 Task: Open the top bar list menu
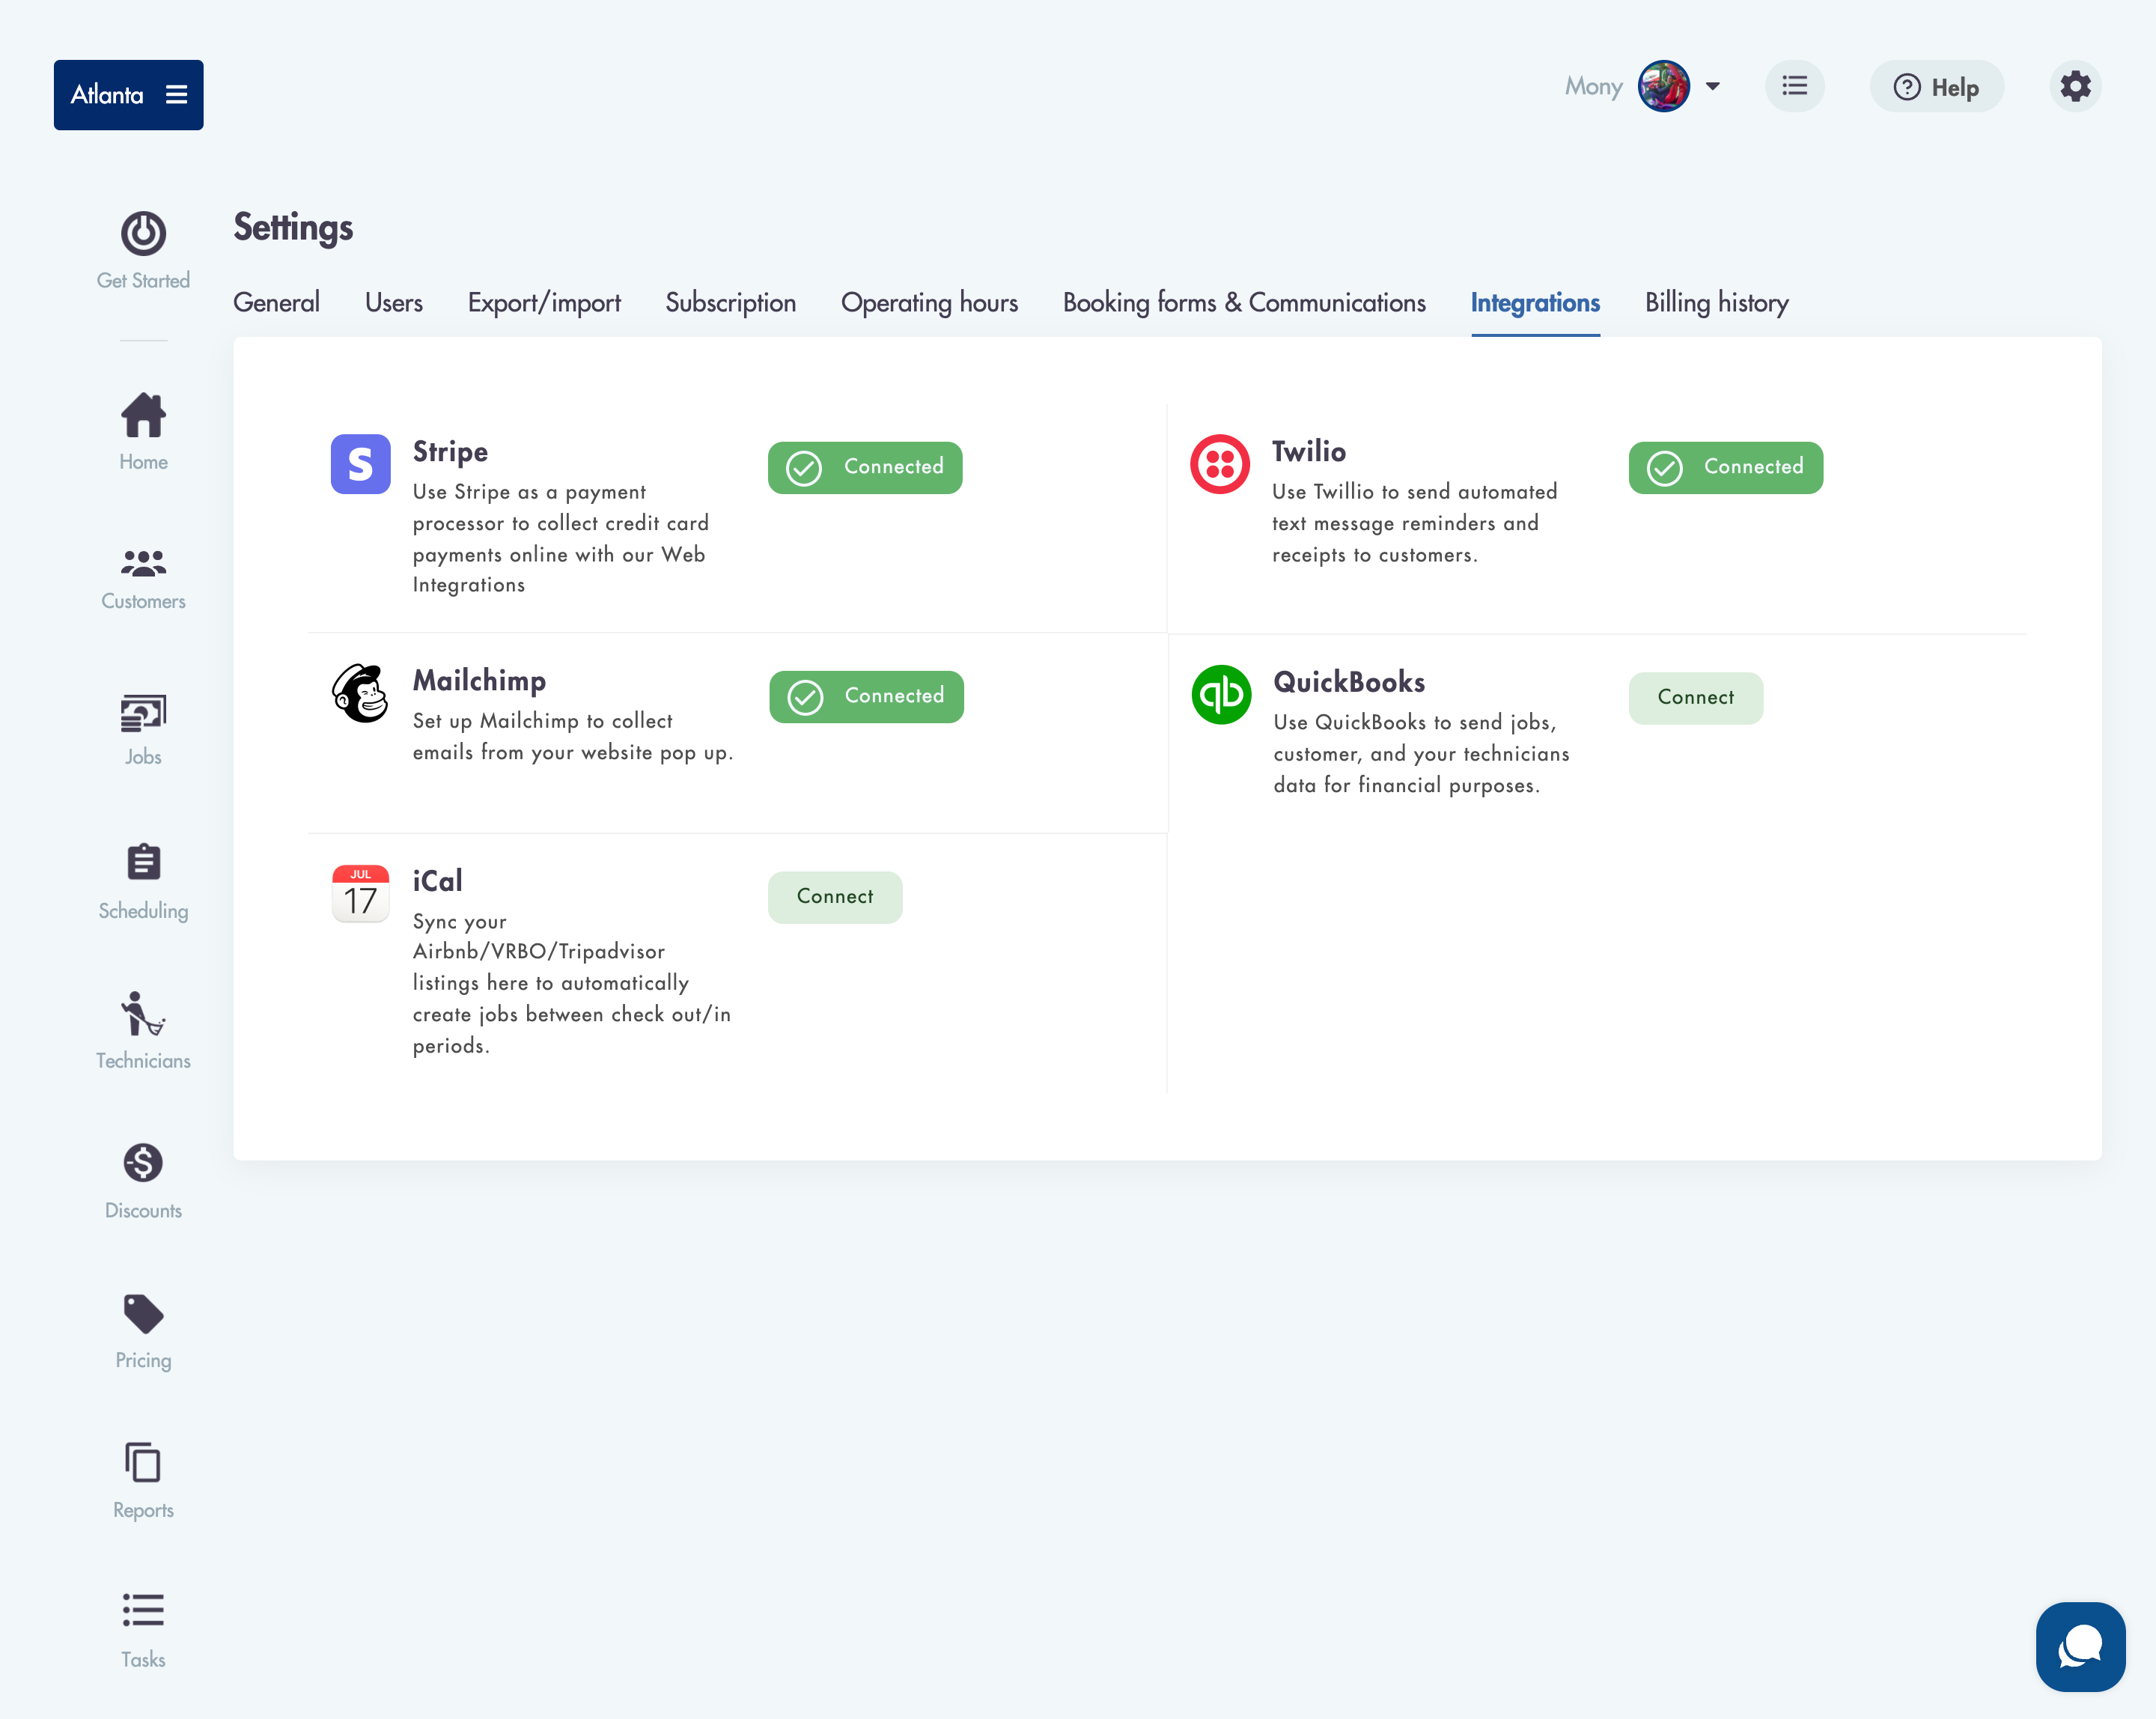[x=1795, y=86]
